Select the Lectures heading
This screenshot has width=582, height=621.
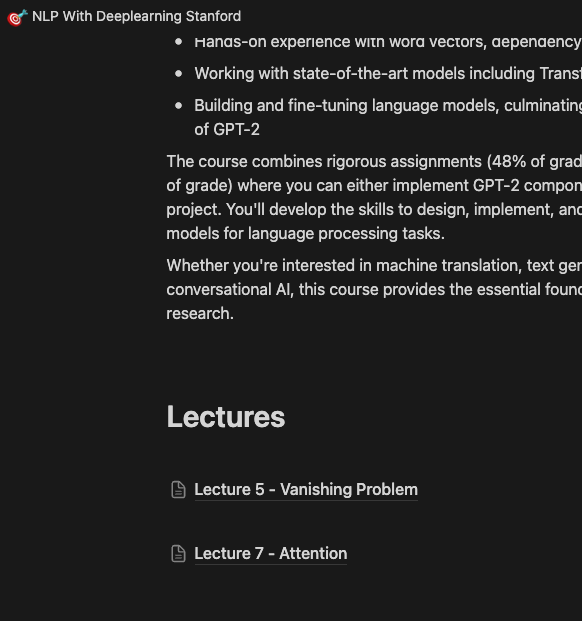click(x=226, y=417)
